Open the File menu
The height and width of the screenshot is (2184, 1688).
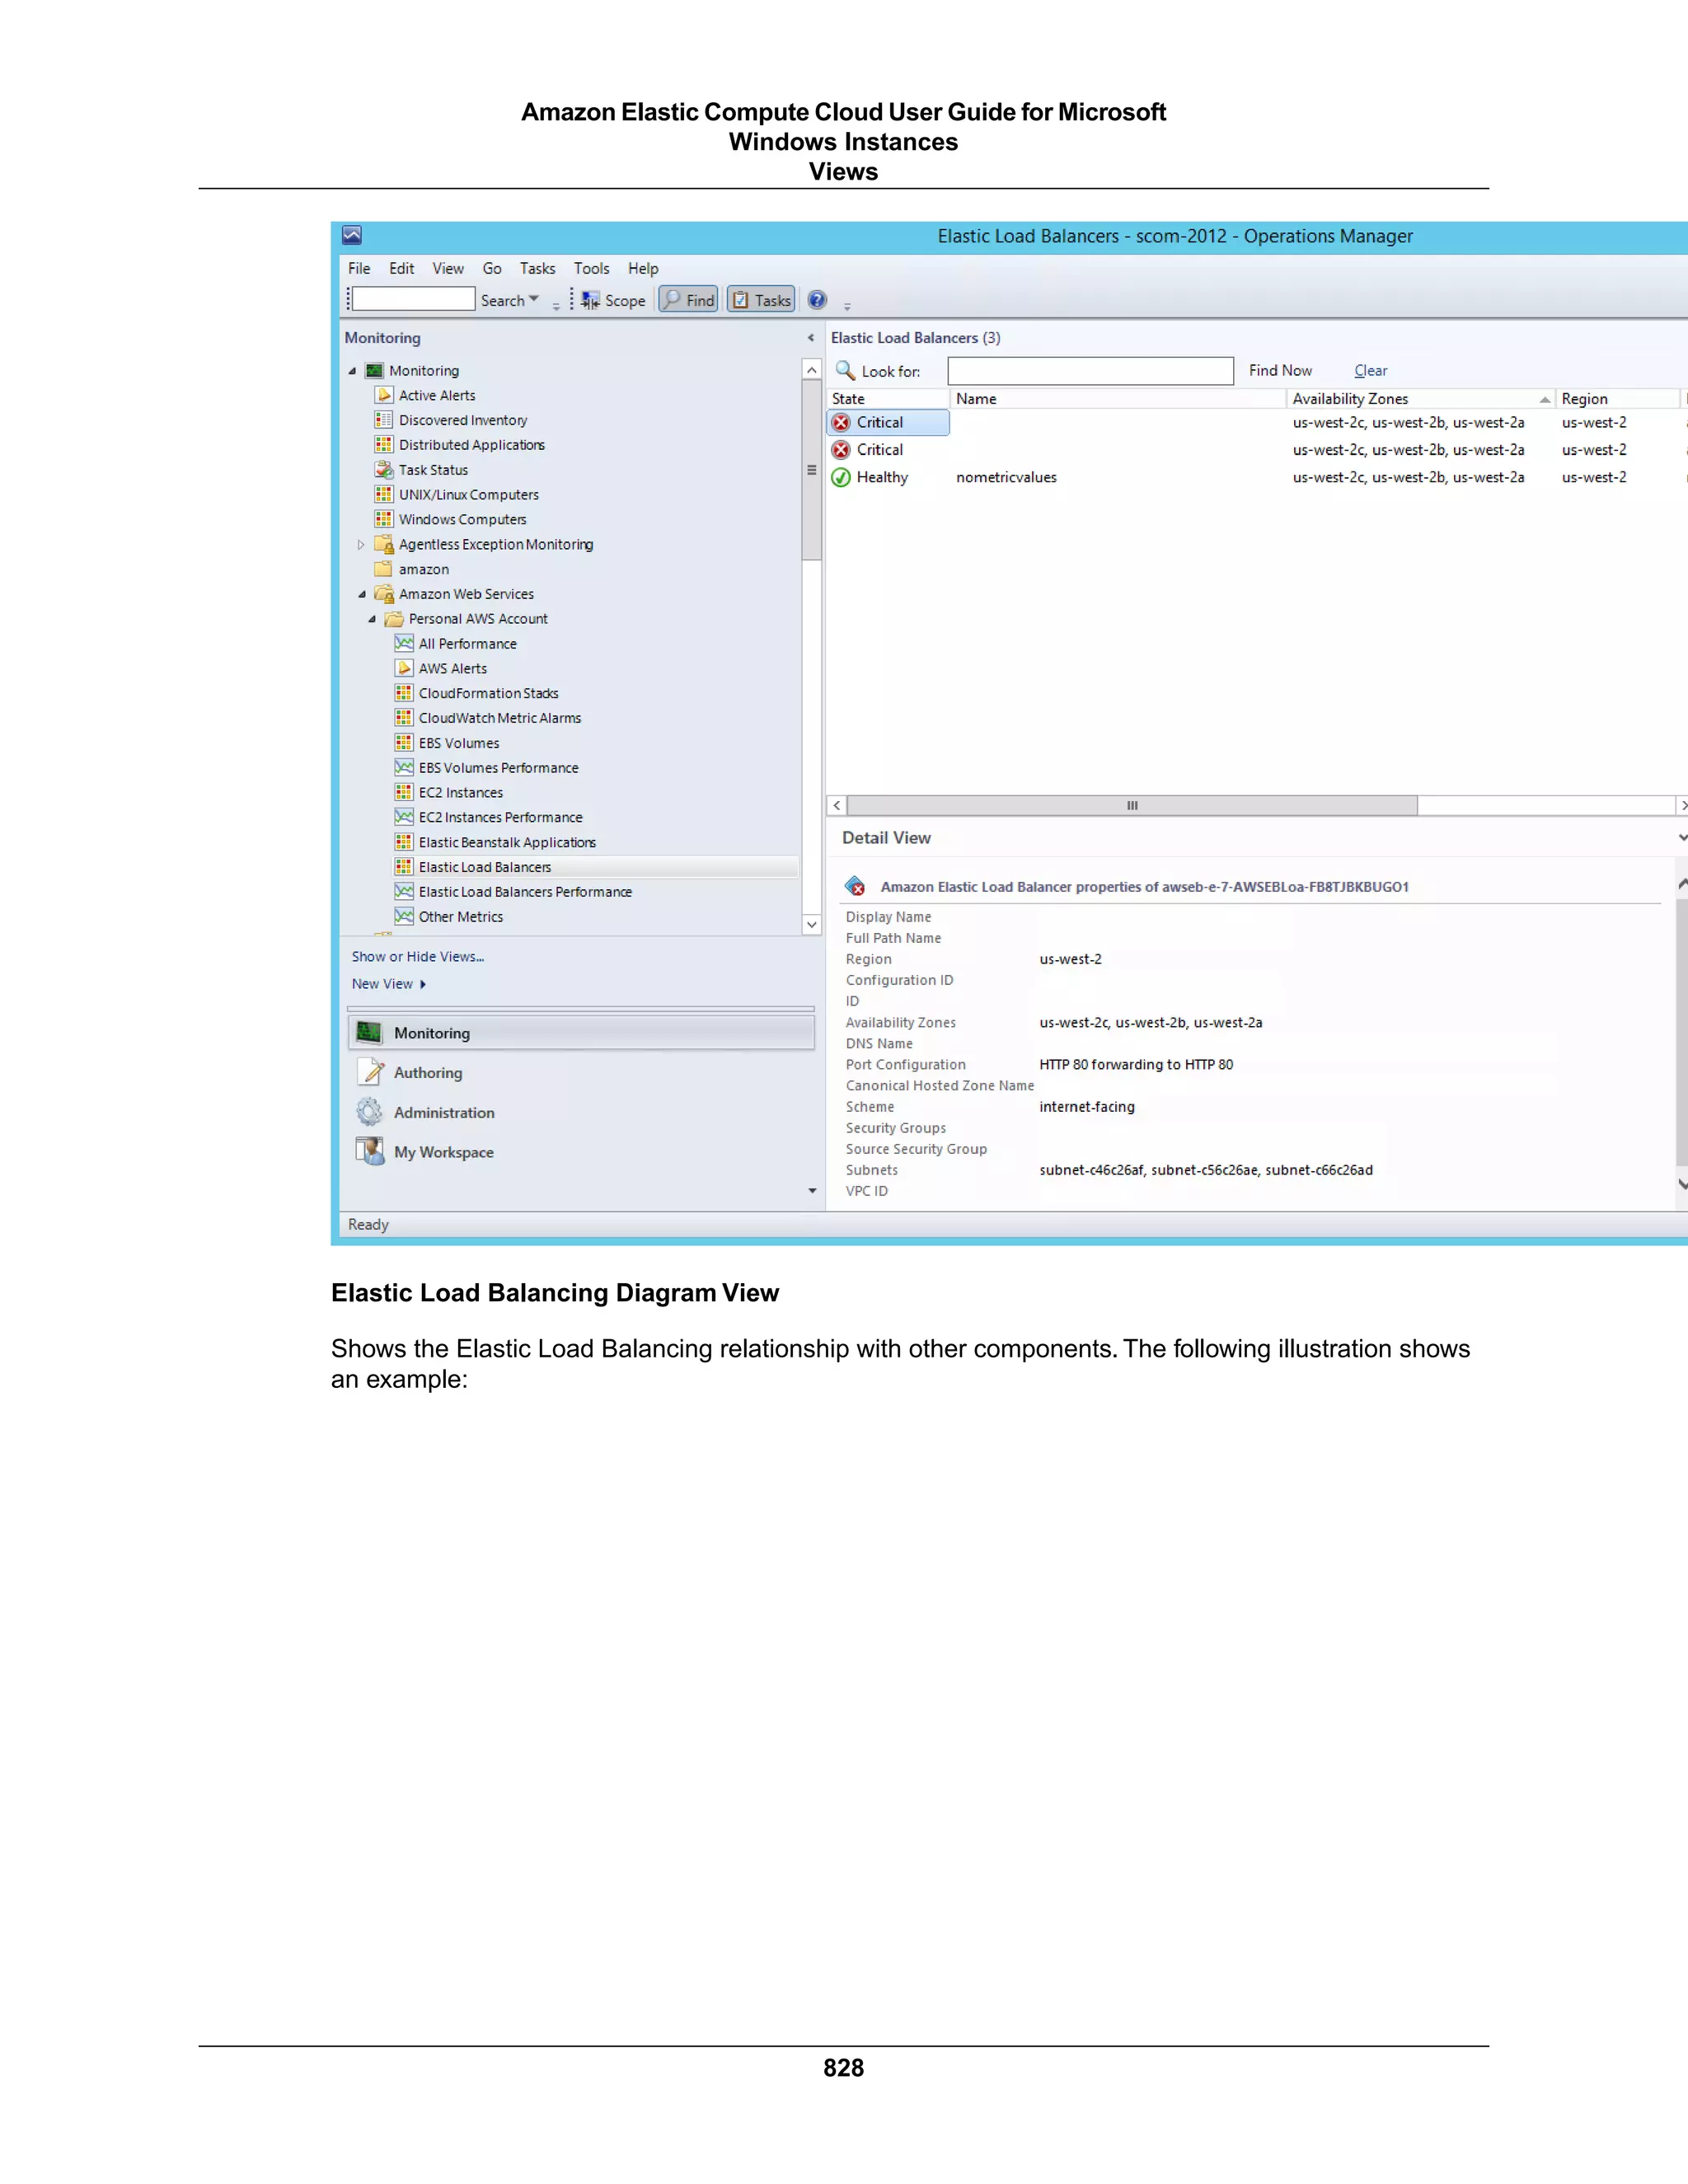click(x=359, y=268)
